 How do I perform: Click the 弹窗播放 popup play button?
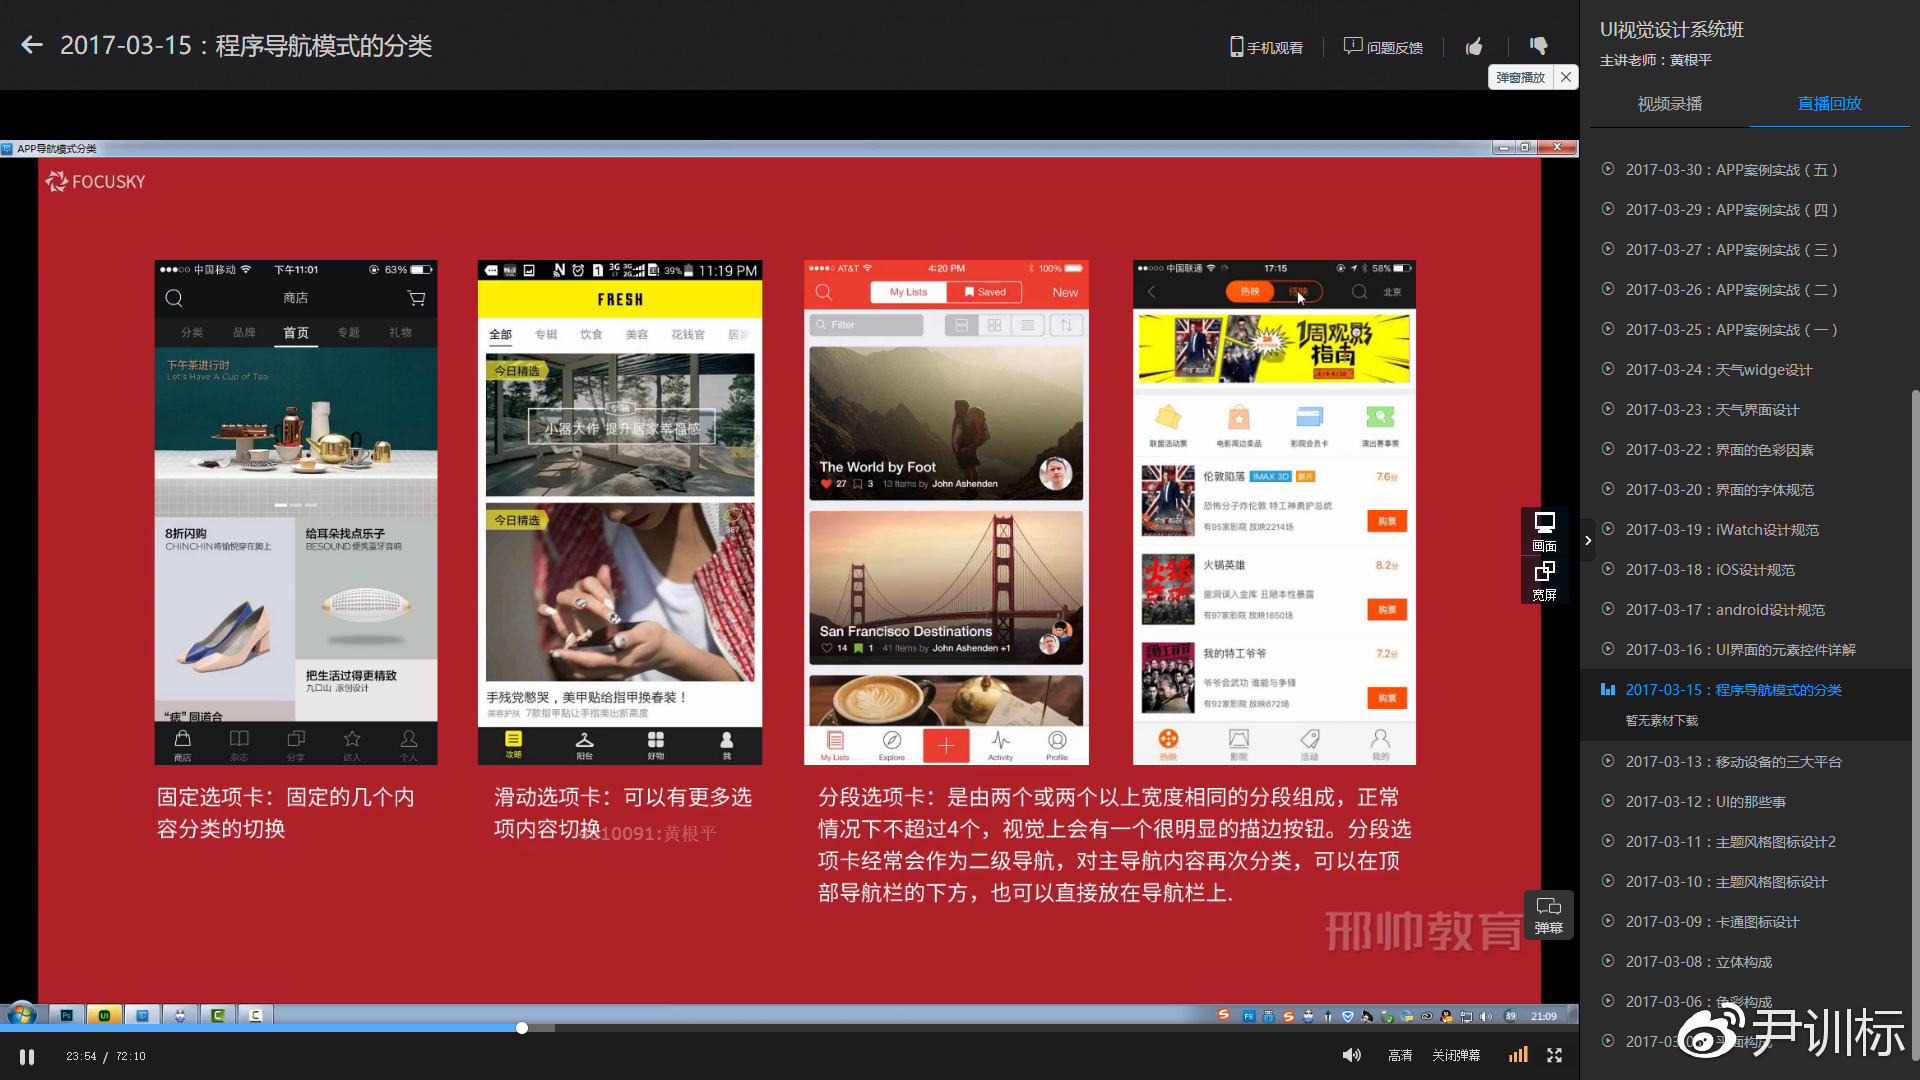pyautogui.click(x=1520, y=77)
